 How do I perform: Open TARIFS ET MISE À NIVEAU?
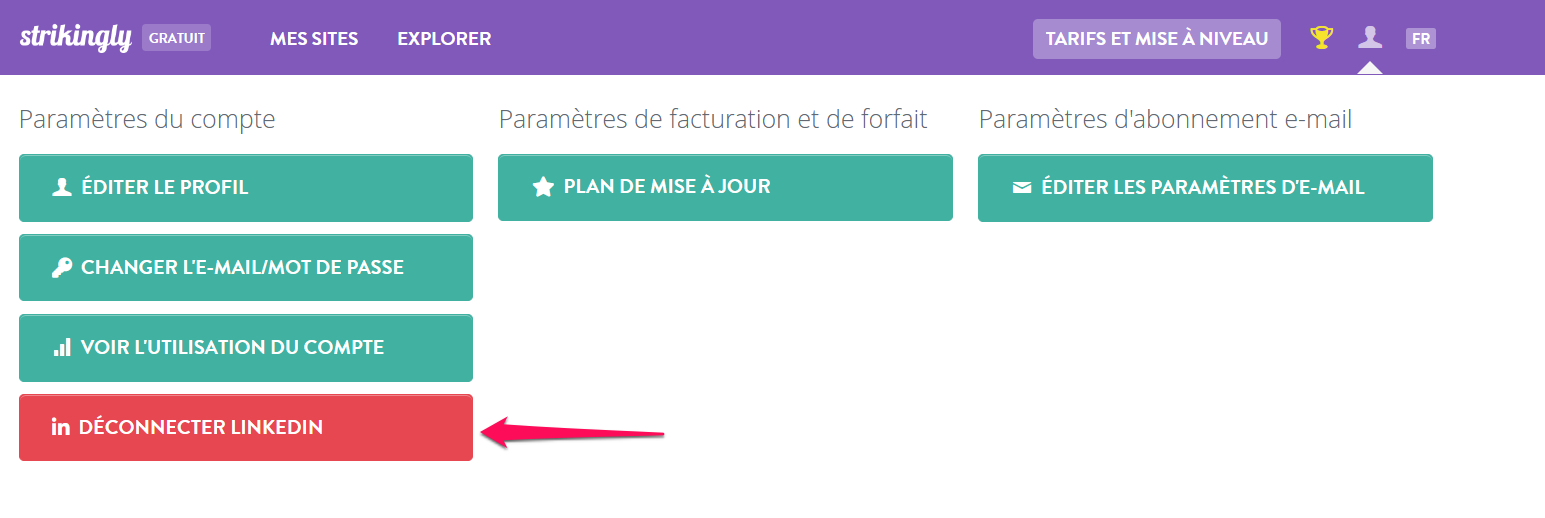(1157, 39)
